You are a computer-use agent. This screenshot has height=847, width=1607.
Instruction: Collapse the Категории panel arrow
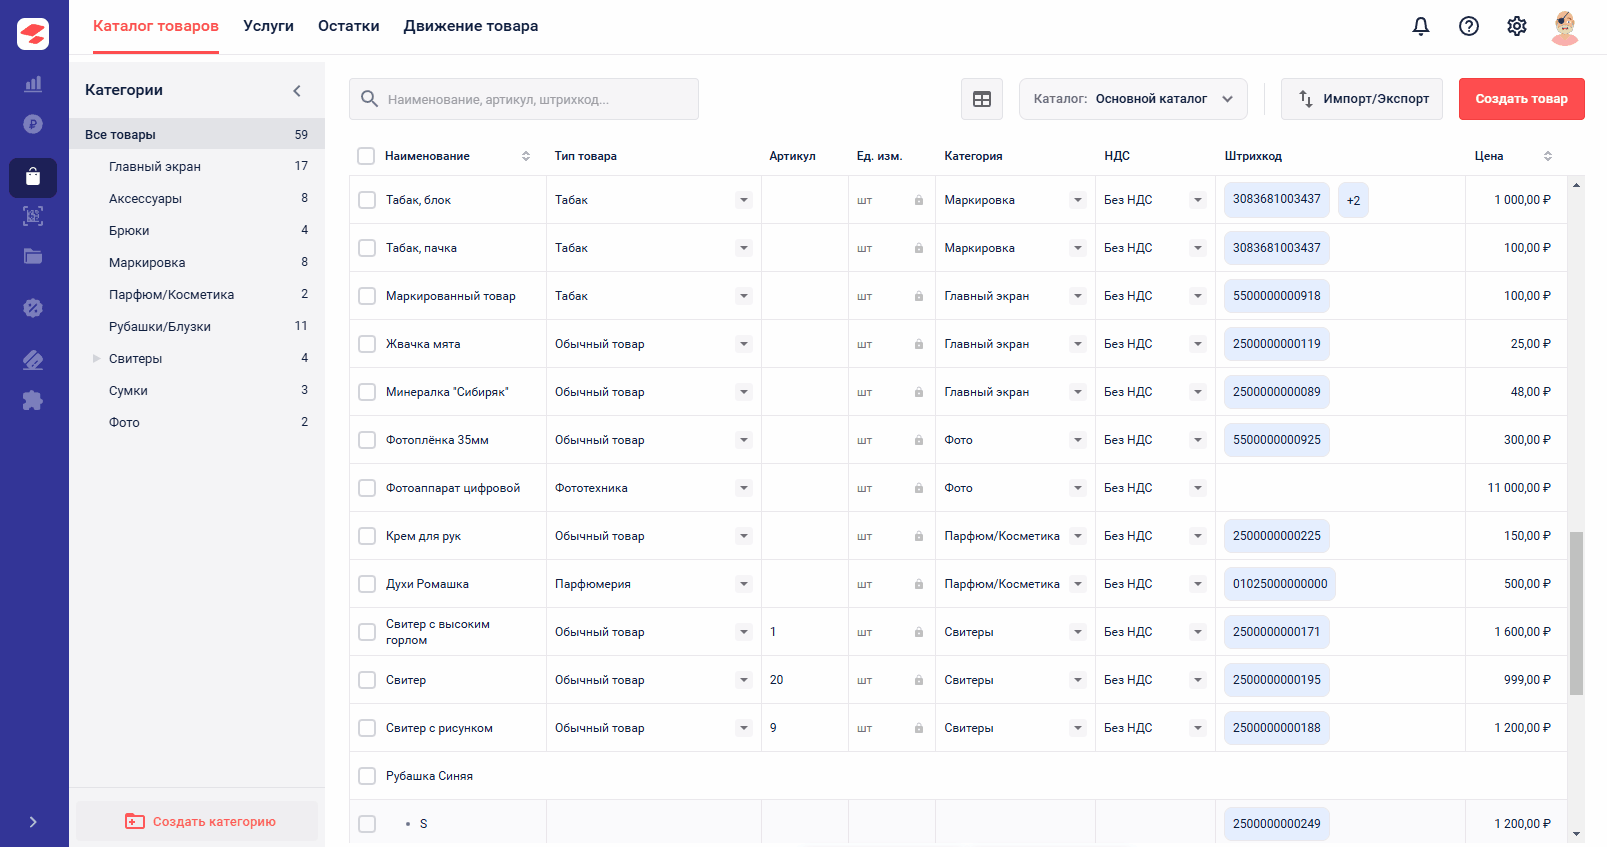click(x=297, y=90)
